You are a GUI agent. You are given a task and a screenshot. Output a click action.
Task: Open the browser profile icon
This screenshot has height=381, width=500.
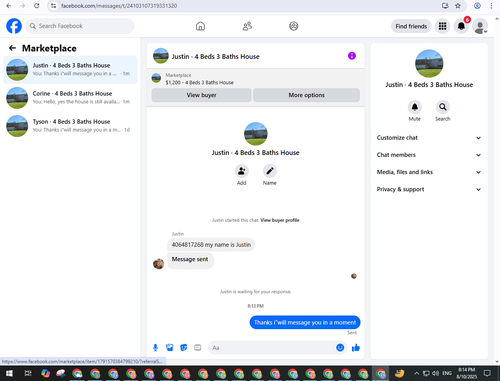pyautogui.click(x=477, y=6)
